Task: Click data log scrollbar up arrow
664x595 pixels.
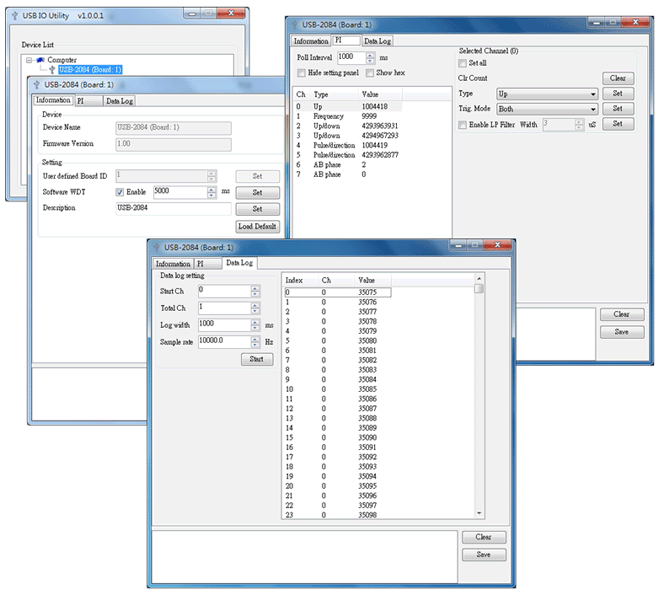Action: click(479, 279)
